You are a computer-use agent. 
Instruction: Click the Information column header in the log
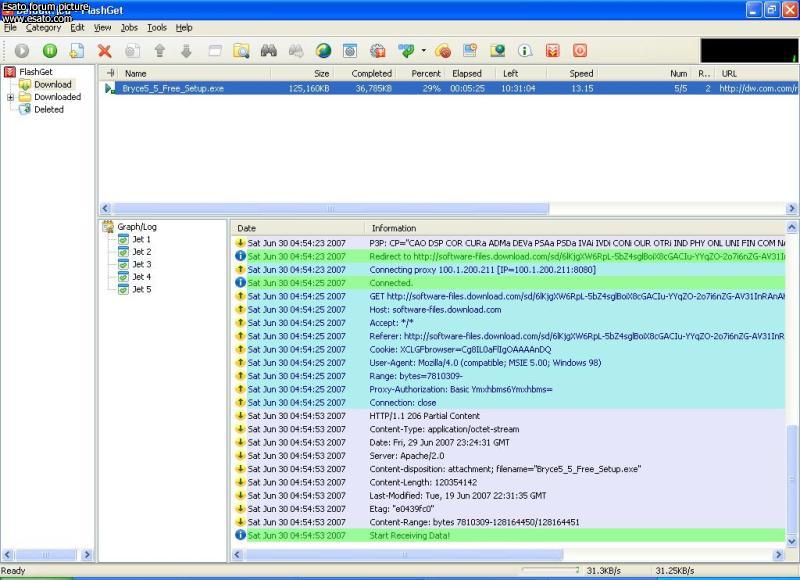575,228
